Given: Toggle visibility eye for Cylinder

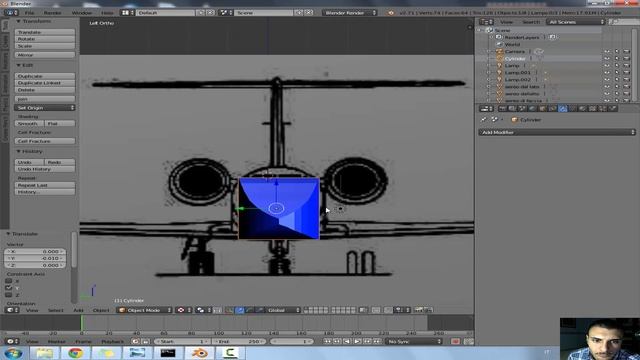Looking at the screenshot, I should coord(607,58).
